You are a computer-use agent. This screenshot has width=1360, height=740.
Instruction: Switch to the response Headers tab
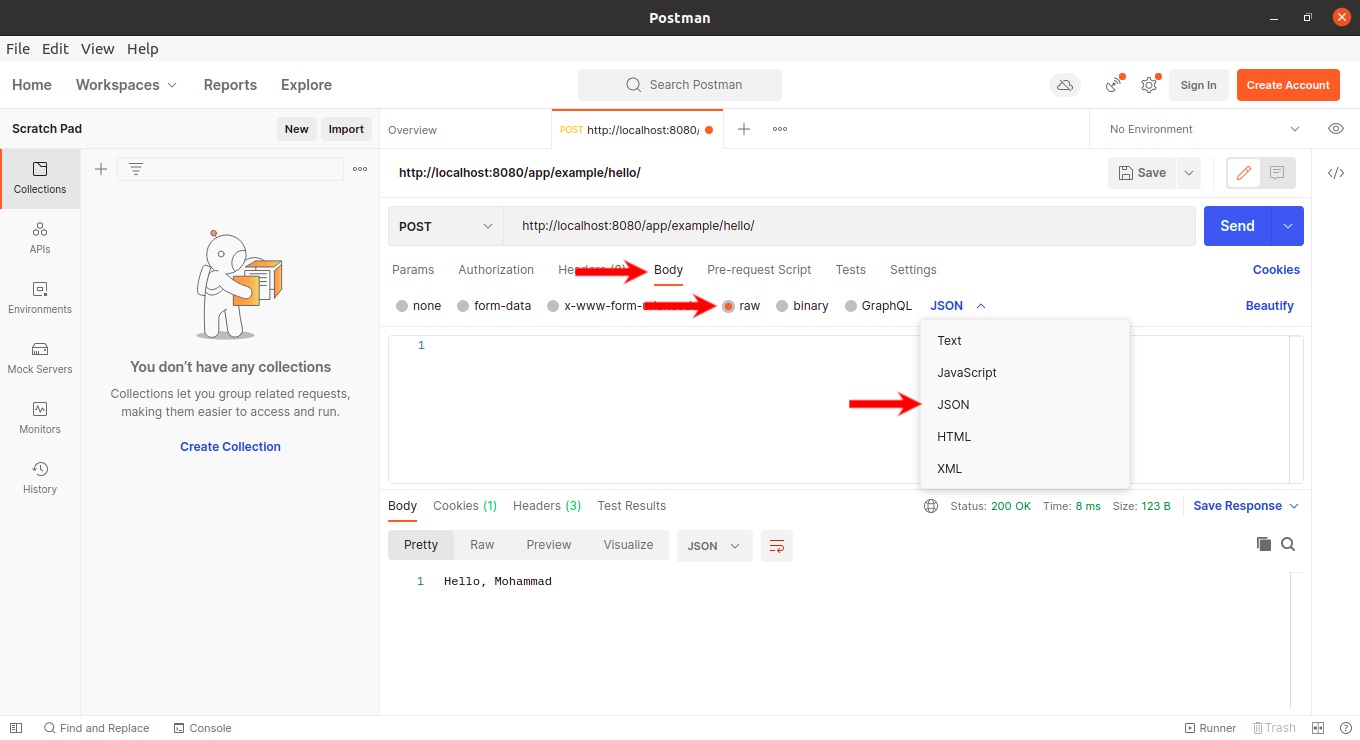coord(546,506)
